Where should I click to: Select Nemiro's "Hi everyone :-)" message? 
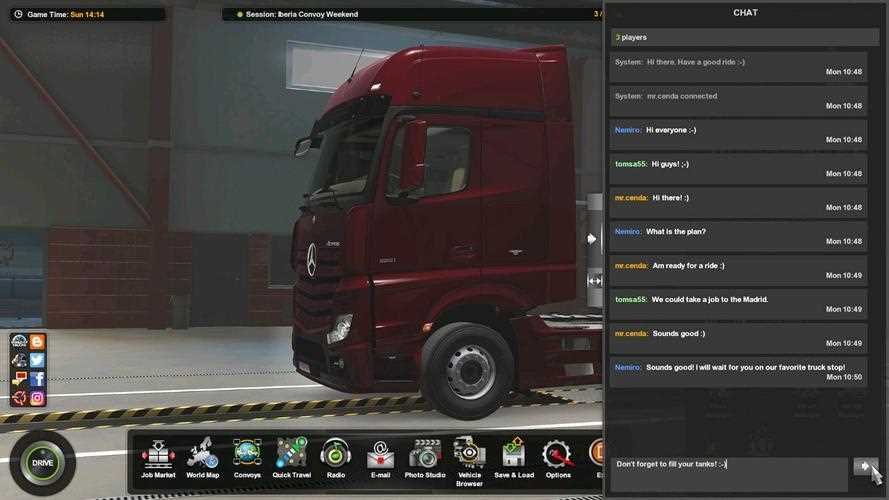click(x=738, y=135)
